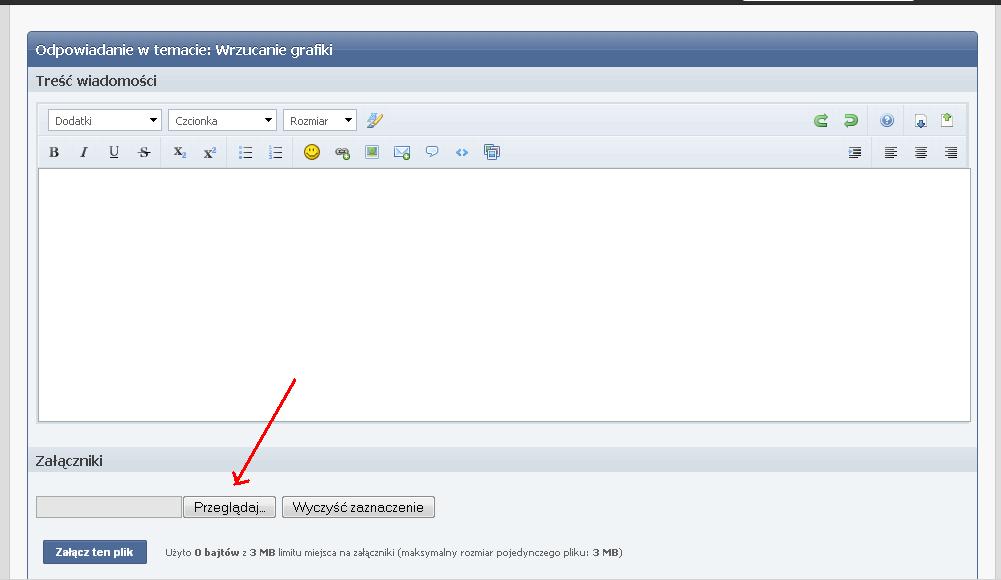Click the green undo arrow

click(x=821, y=121)
